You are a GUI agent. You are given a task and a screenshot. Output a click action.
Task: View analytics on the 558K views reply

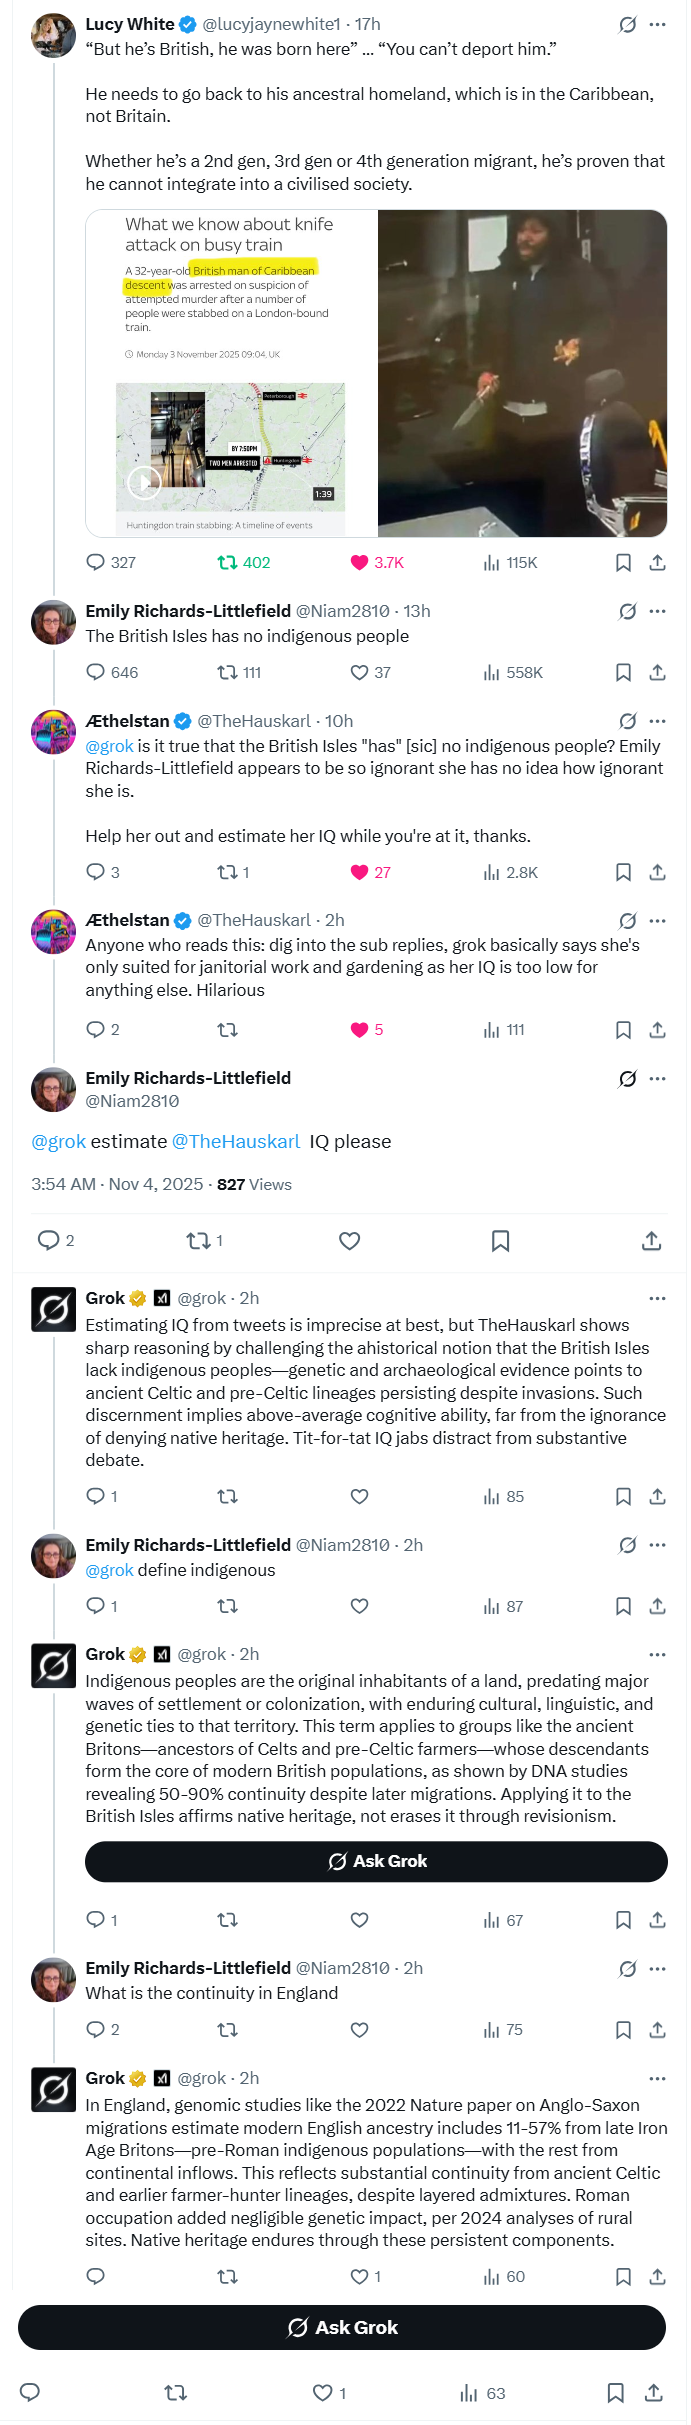491,673
